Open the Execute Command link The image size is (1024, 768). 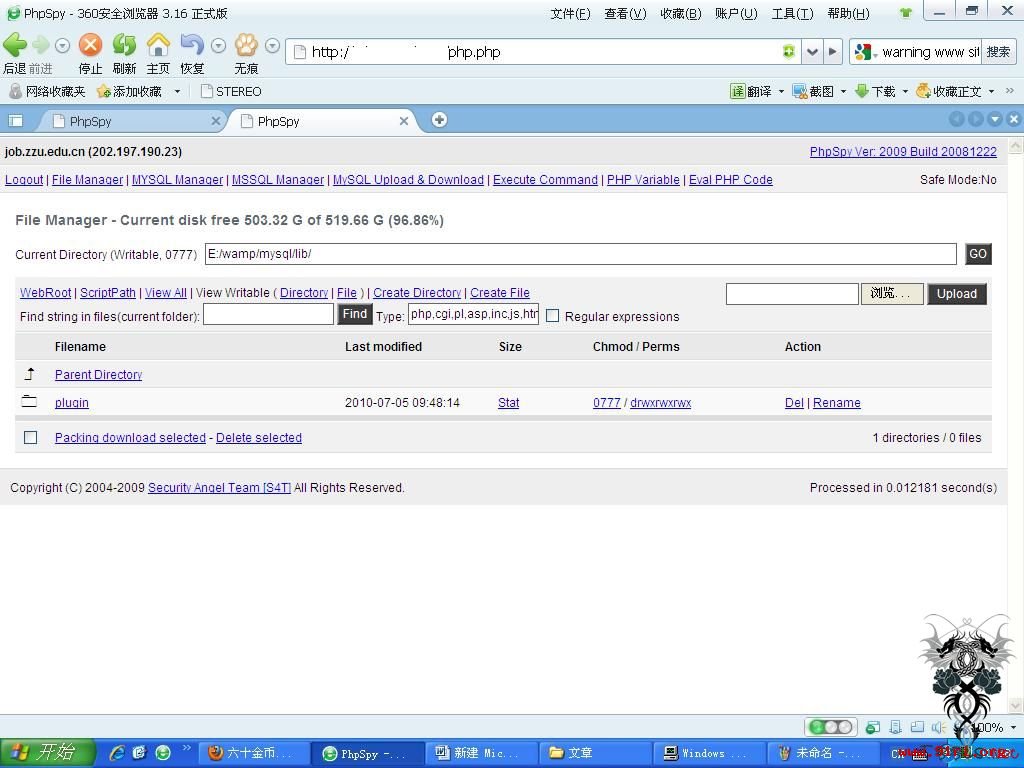[545, 180]
